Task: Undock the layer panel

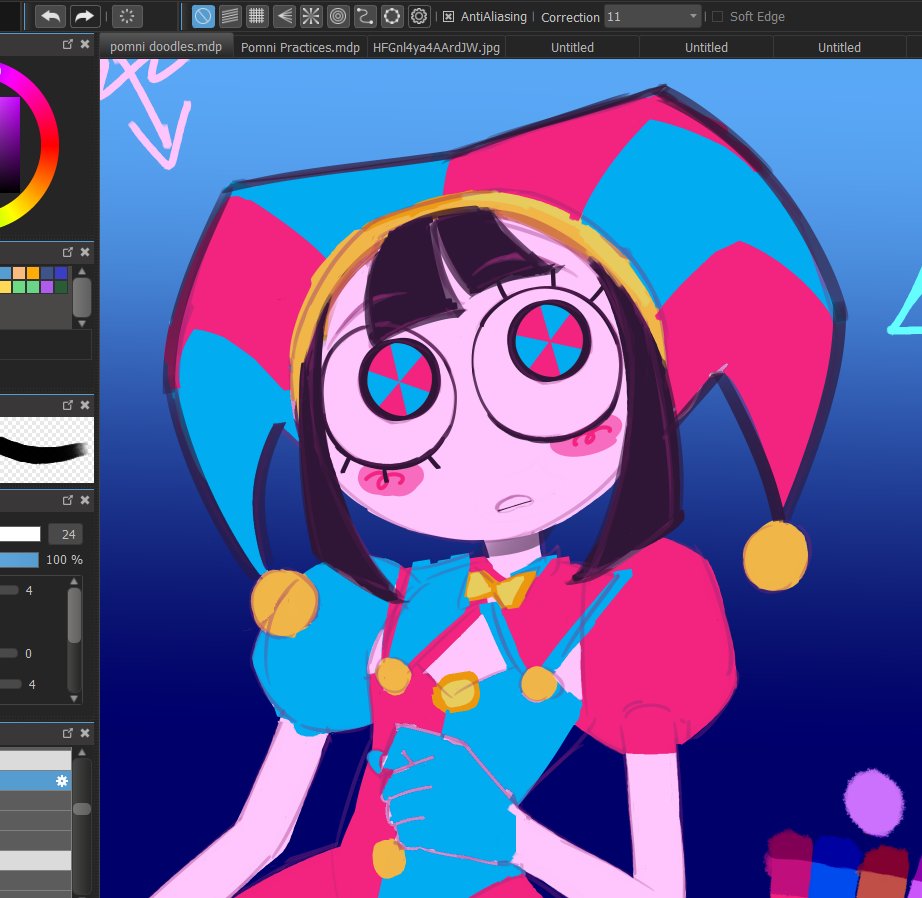Action: [x=68, y=733]
